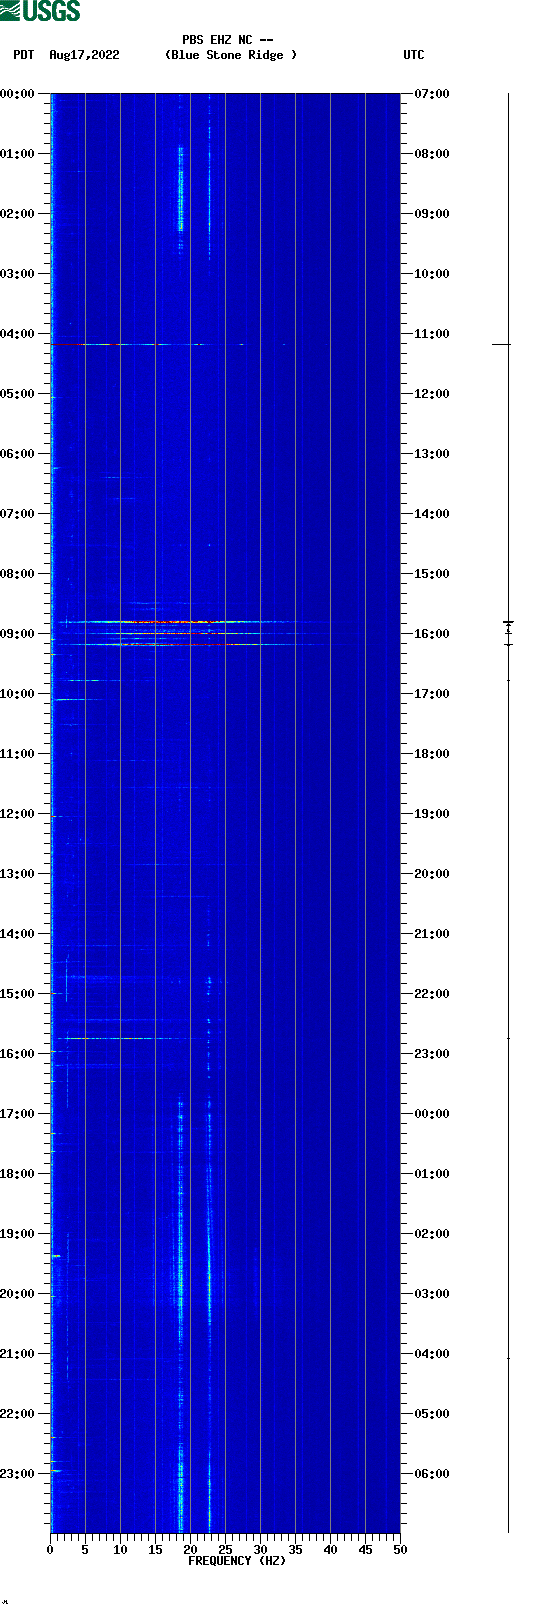Click the 04:00 PDT time label
The width and height of the screenshot is (552, 1613).
[x=17, y=333]
